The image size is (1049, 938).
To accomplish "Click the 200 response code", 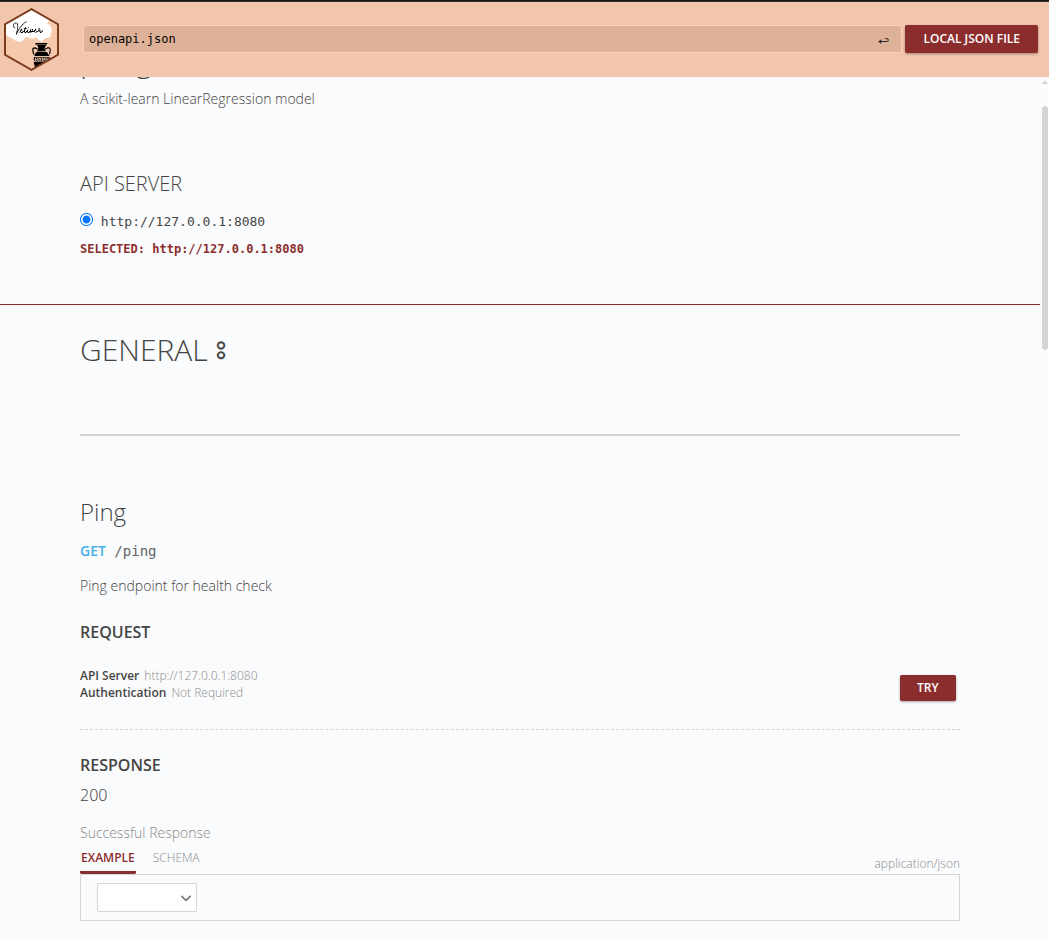I will click(94, 795).
